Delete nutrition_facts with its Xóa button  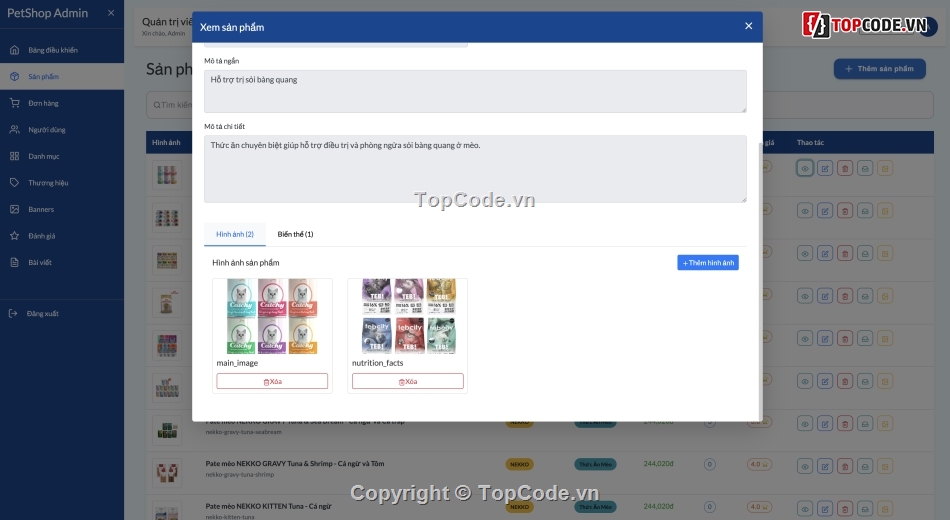[408, 381]
